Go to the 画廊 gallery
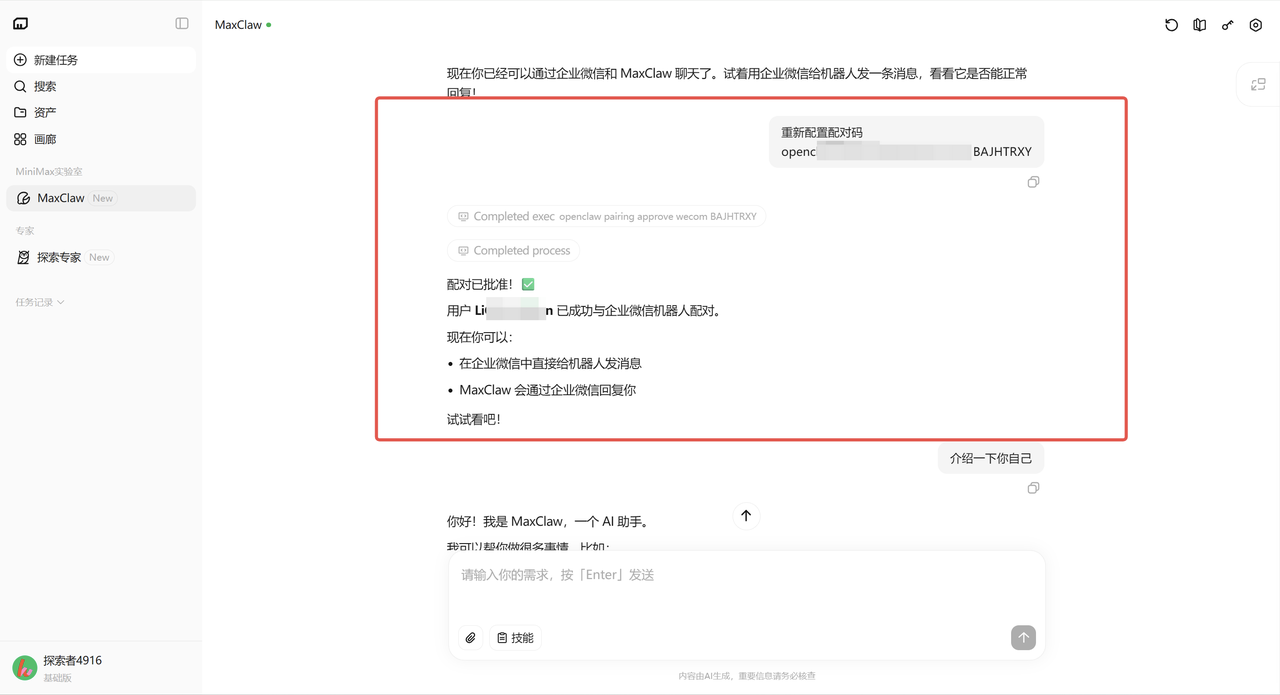Screen dimensions: 1280x695 (x=45, y=140)
